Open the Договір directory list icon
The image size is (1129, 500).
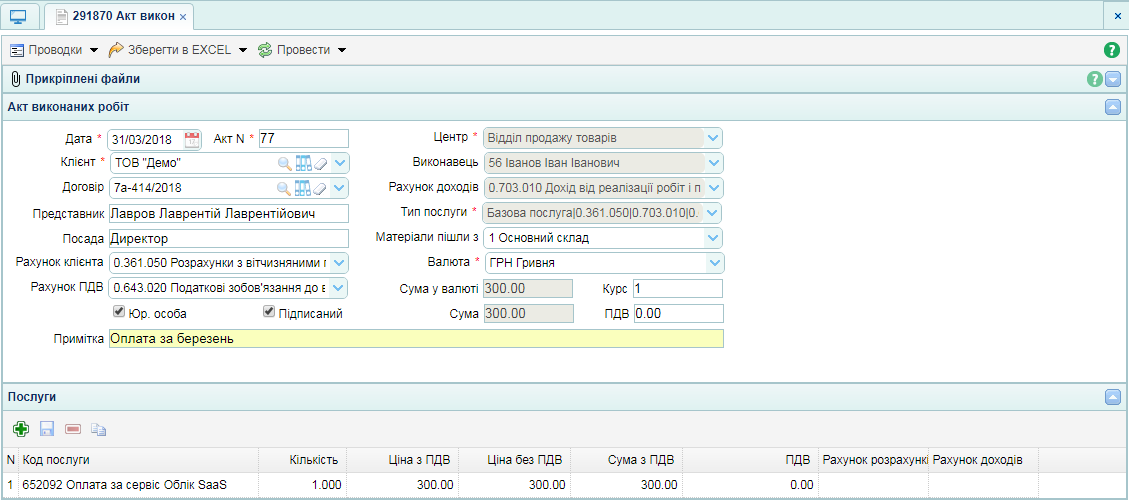pos(303,188)
